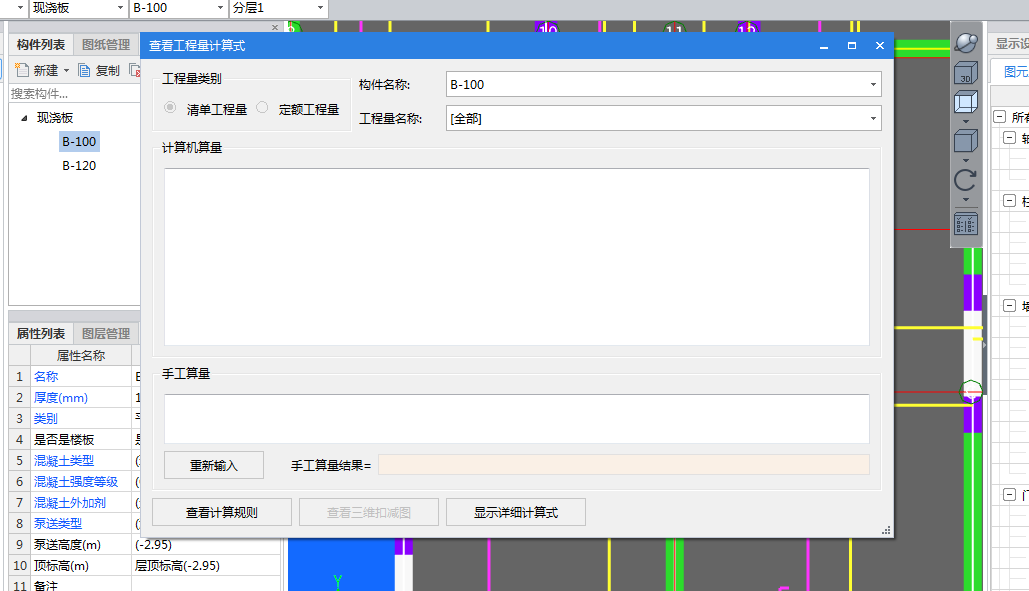Click the delete component icon beside 复制

(x=135, y=70)
